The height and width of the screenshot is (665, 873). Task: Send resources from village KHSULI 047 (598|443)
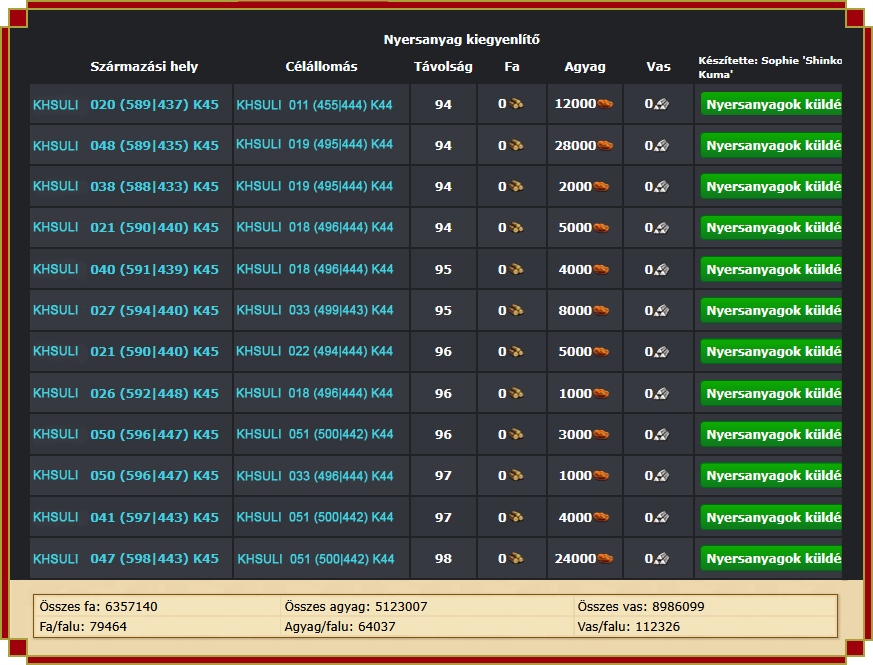[x=771, y=559]
